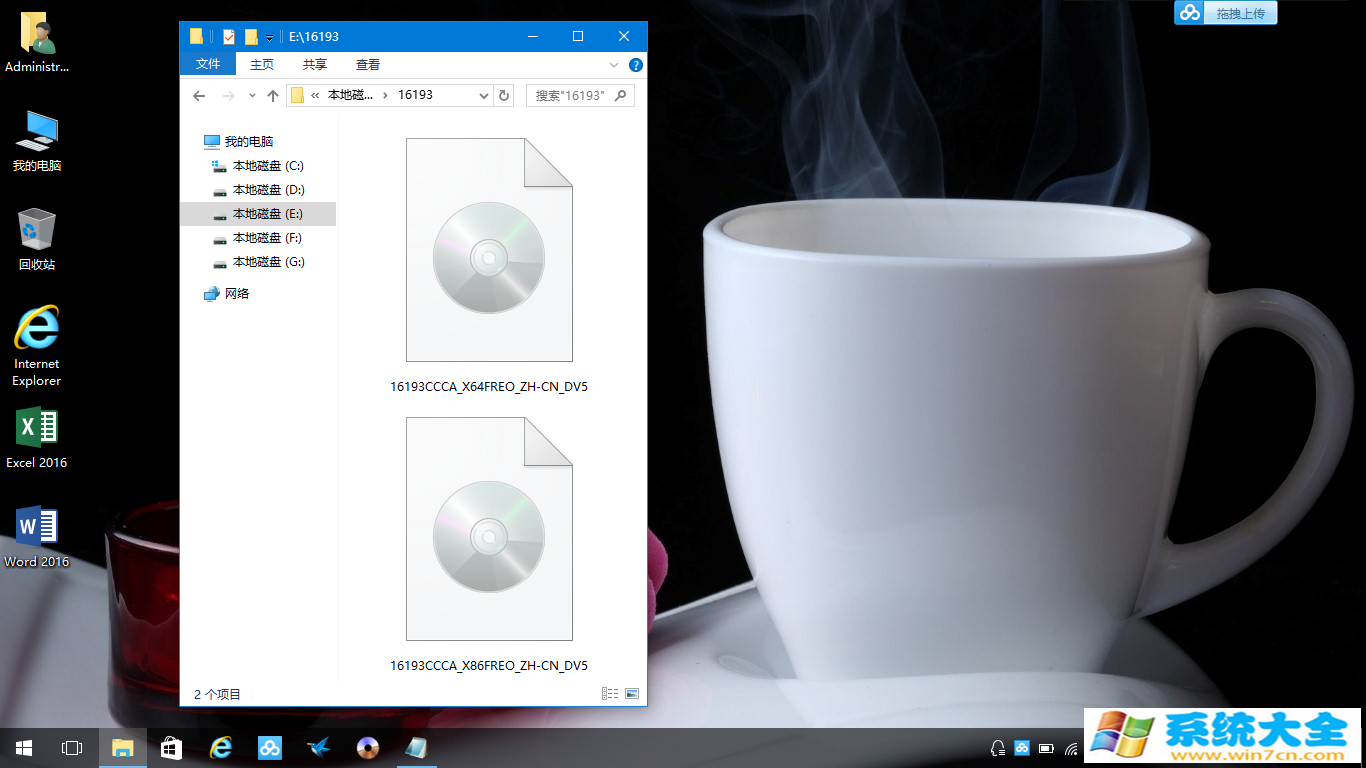Expand the ribbon using the chevron
Screen dimensions: 1366x768
tap(614, 65)
